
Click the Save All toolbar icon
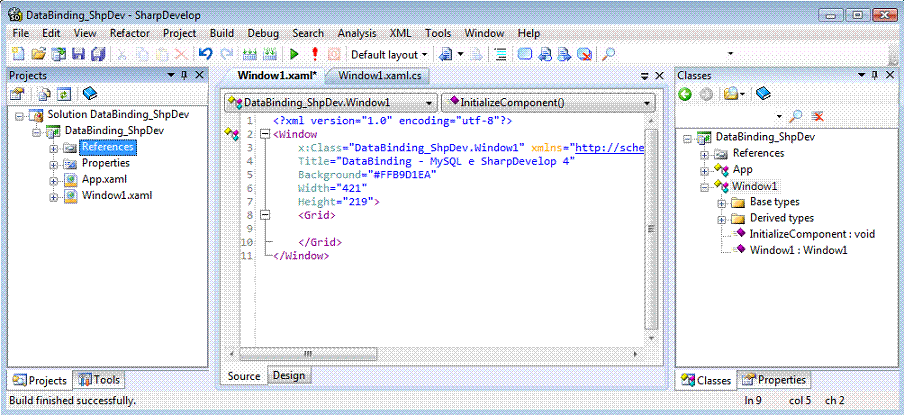coord(99,54)
